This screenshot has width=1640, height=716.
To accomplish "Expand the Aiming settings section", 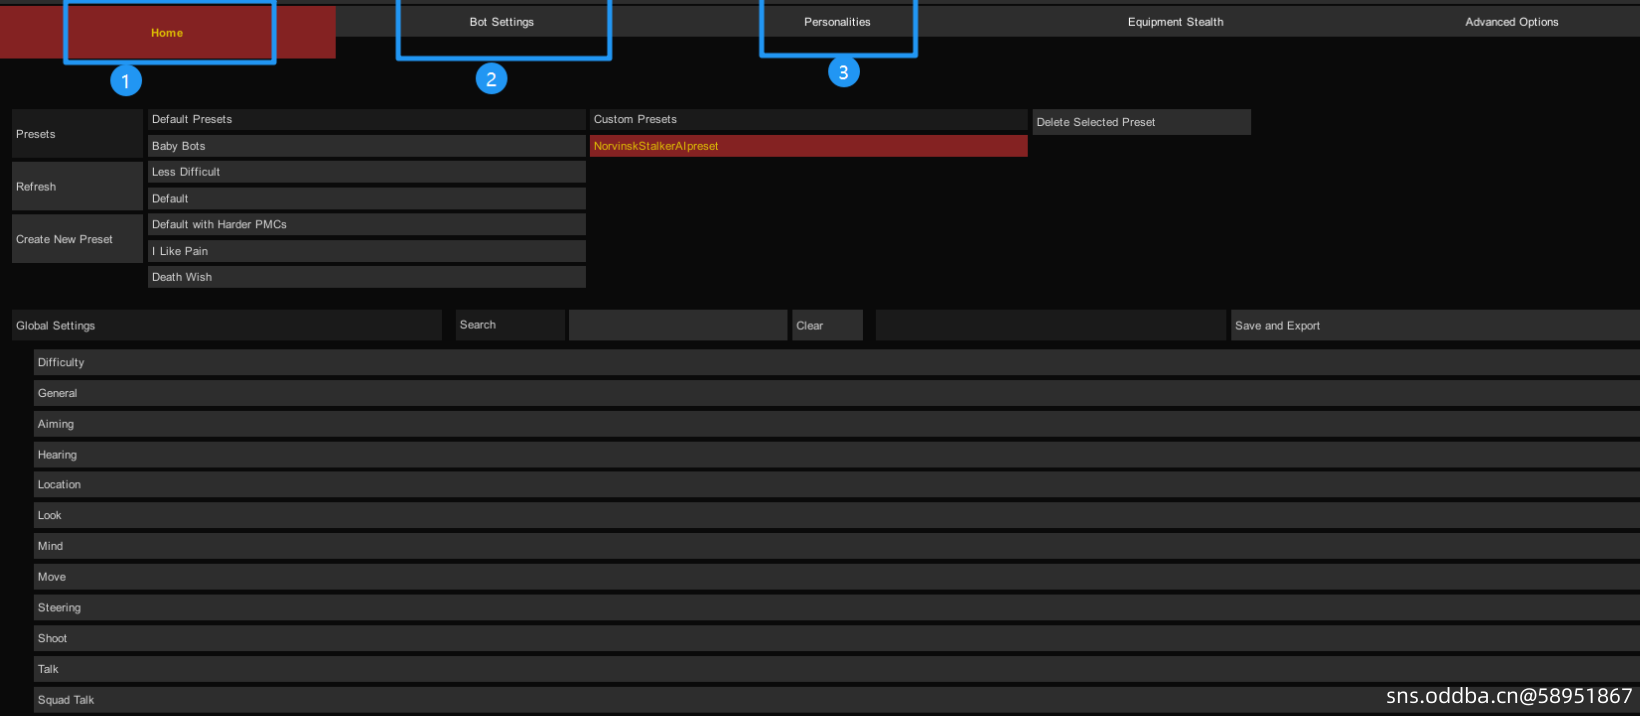I will [x=836, y=424].
